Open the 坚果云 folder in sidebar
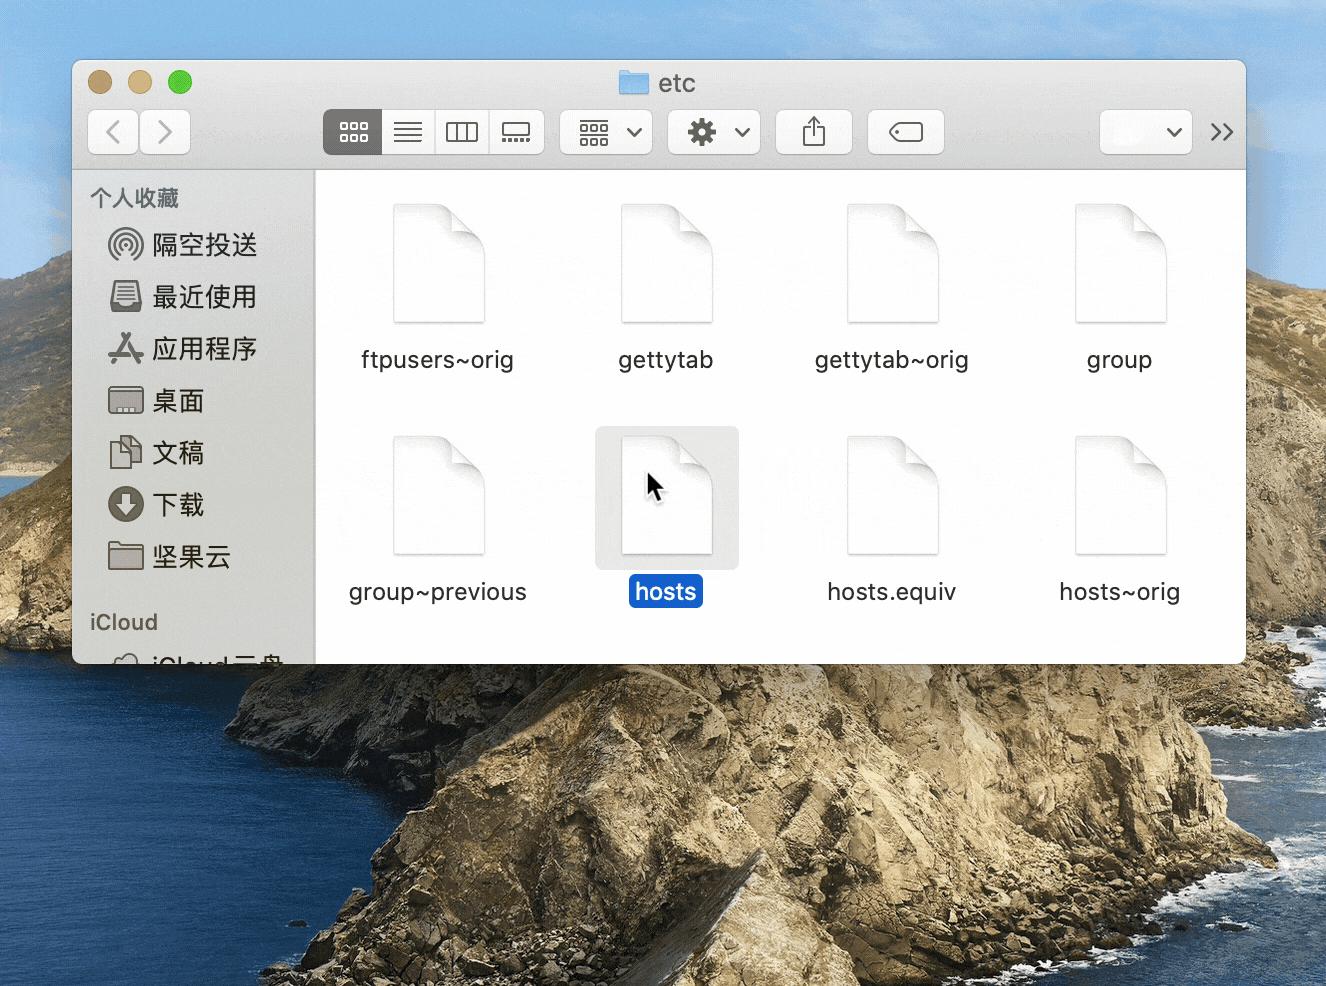1326x986 pixels. pos(190,557)
